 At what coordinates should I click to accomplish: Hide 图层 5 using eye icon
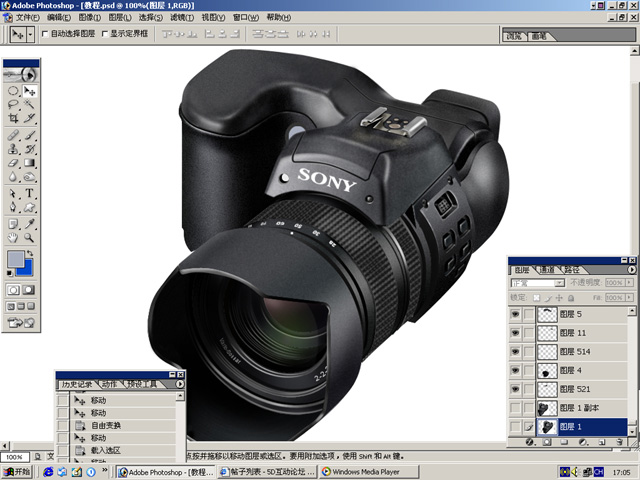click(x=516, y=314)
